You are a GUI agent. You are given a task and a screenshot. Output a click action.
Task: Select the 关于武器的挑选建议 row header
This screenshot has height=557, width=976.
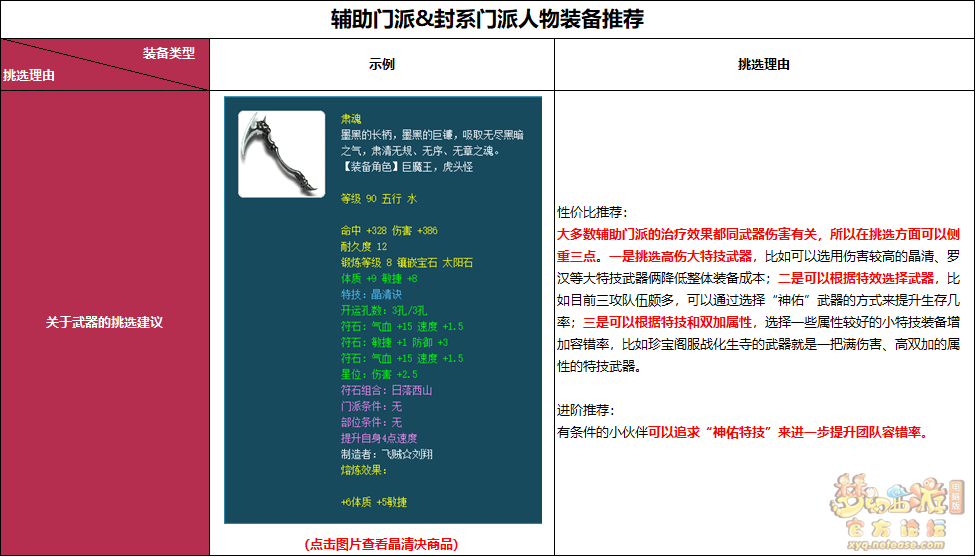(104, 322)
